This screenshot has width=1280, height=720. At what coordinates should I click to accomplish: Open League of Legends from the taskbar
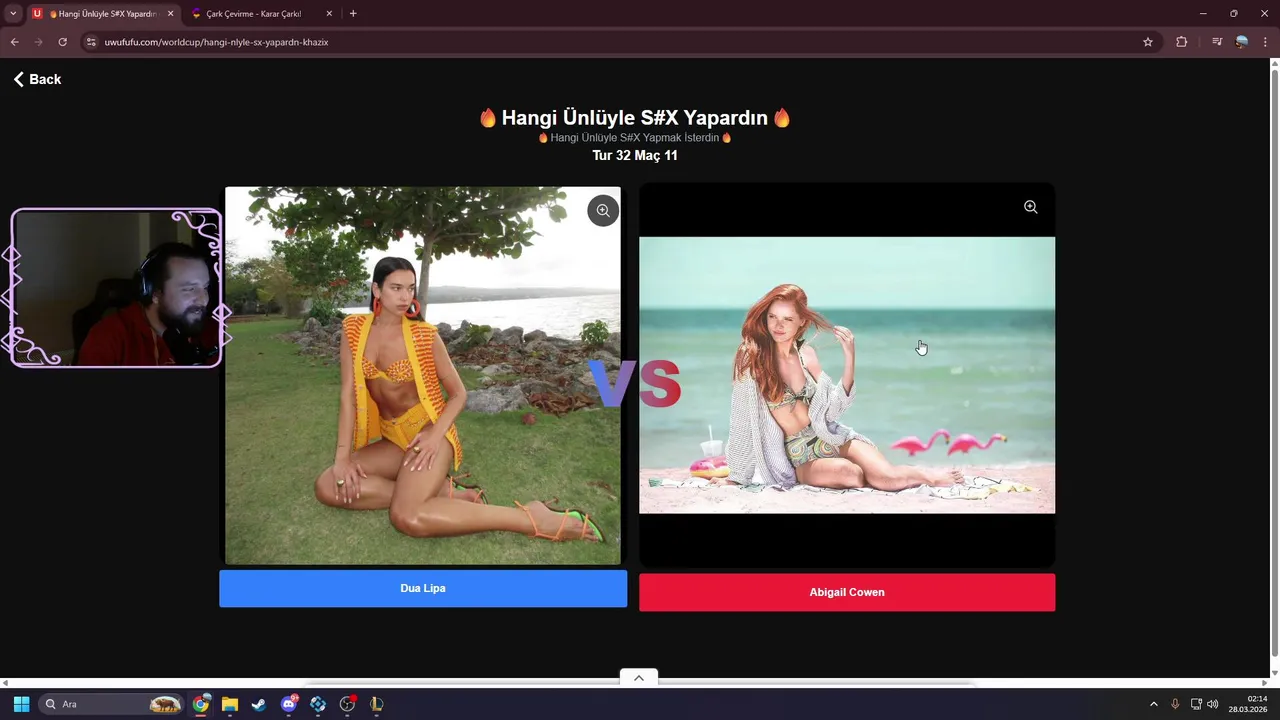[377, 704]
